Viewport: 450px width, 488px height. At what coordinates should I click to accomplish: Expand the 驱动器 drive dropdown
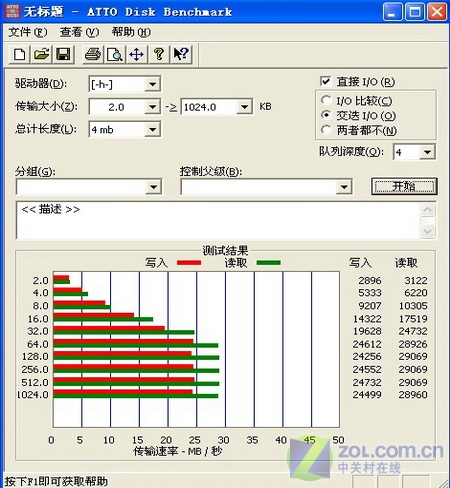click(152, 84)
